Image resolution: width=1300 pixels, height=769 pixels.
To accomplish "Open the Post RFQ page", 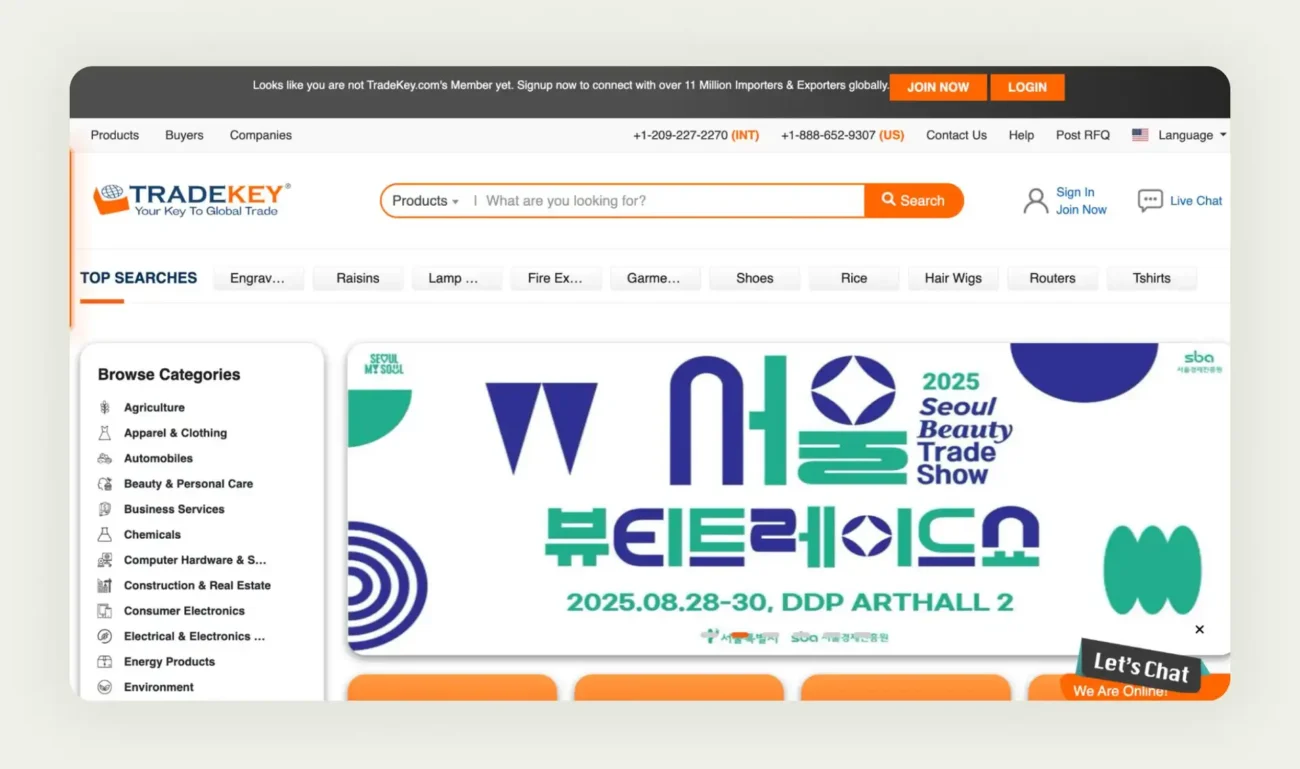I will coord(1082,135).
